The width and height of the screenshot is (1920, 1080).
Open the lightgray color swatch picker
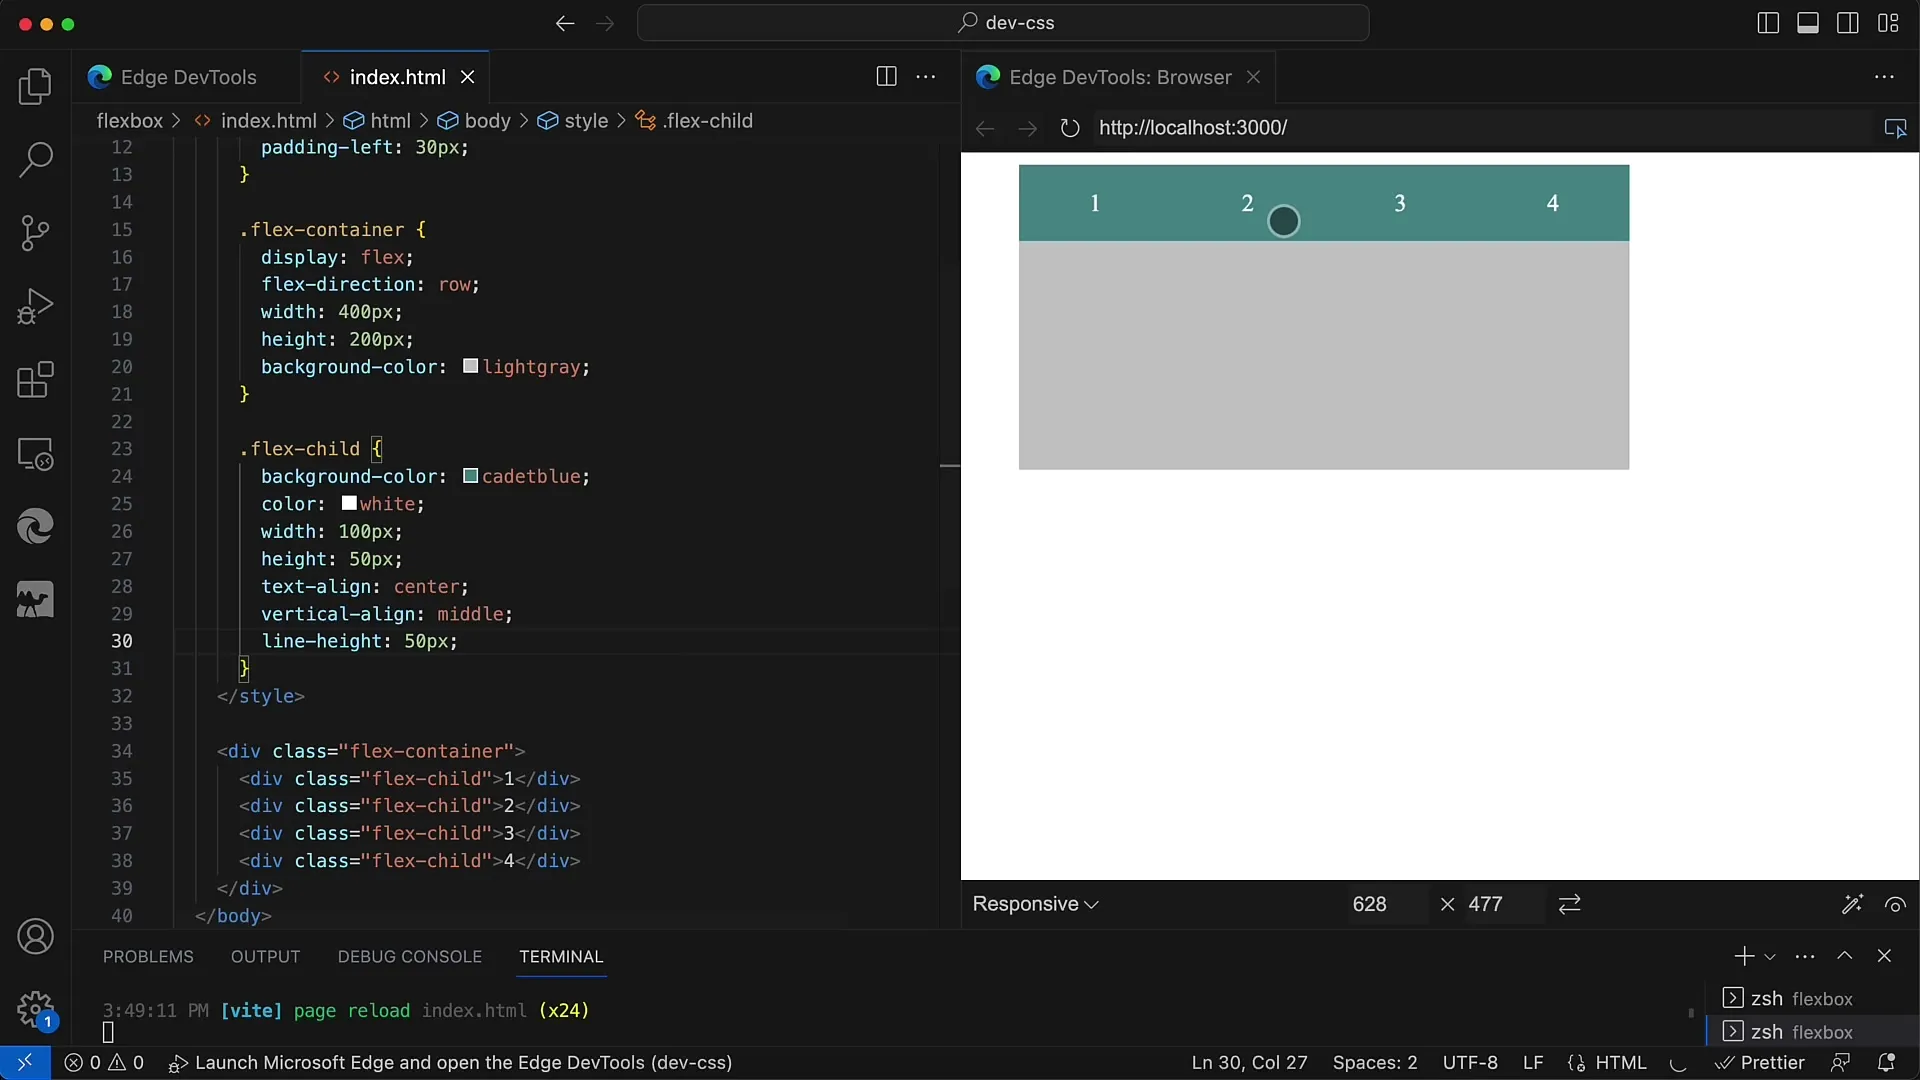(470, 366)
